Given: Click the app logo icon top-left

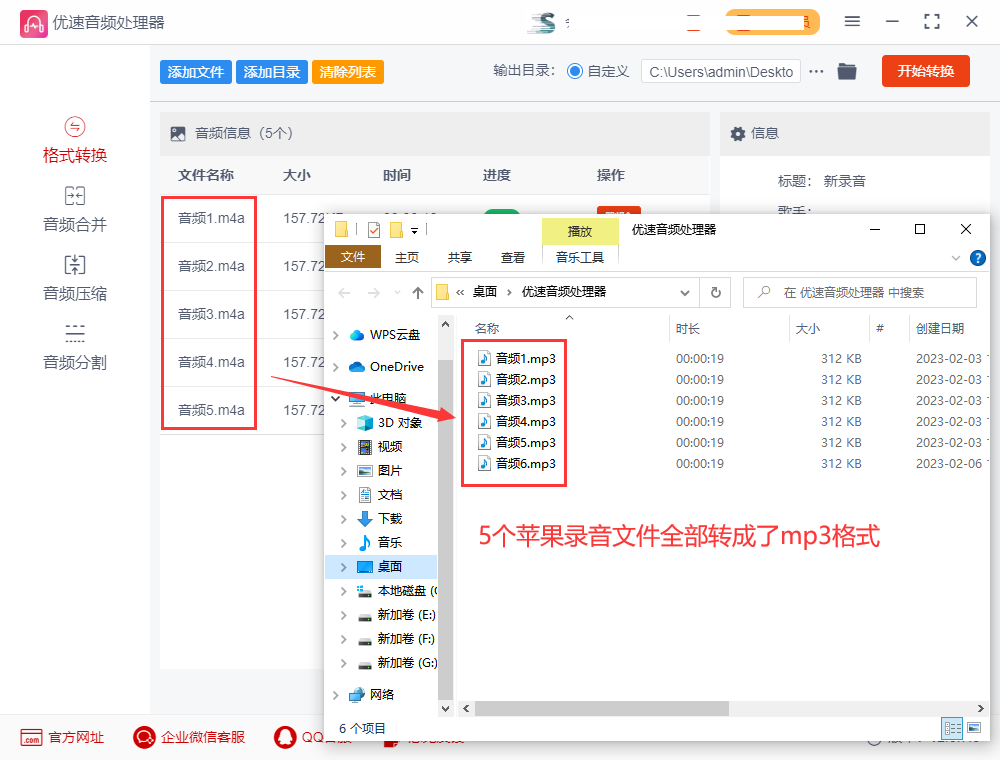Looking at the screenshot, I should (33, 22).
